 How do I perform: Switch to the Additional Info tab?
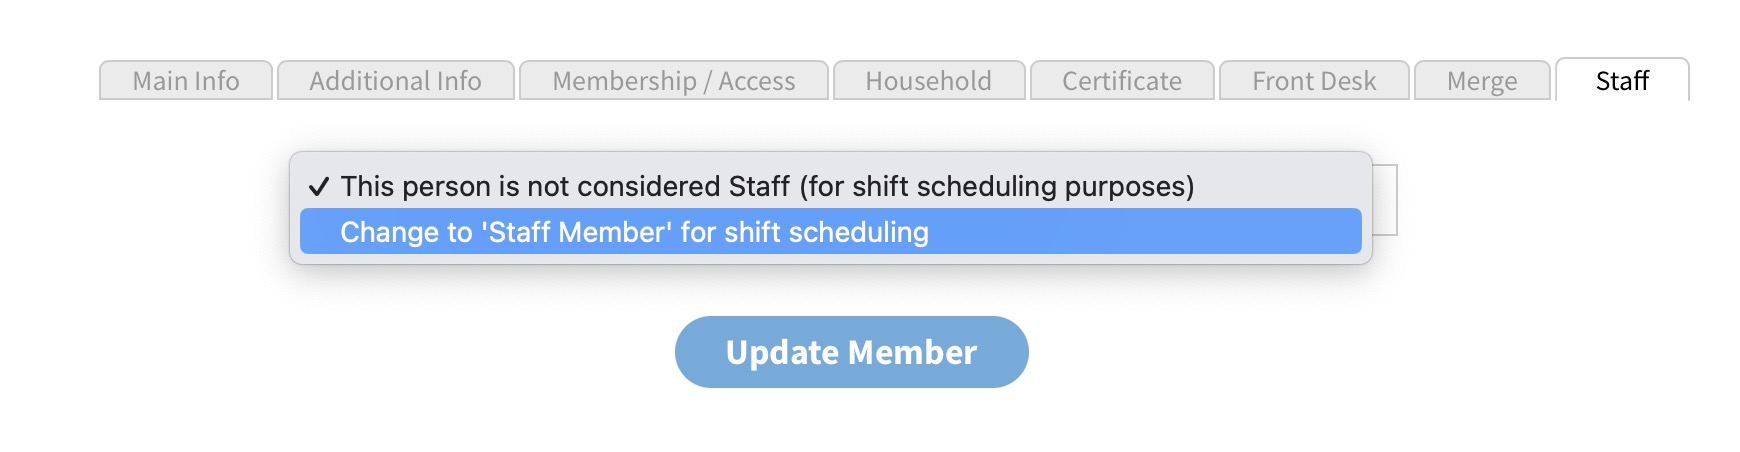(x=395, y=81)
